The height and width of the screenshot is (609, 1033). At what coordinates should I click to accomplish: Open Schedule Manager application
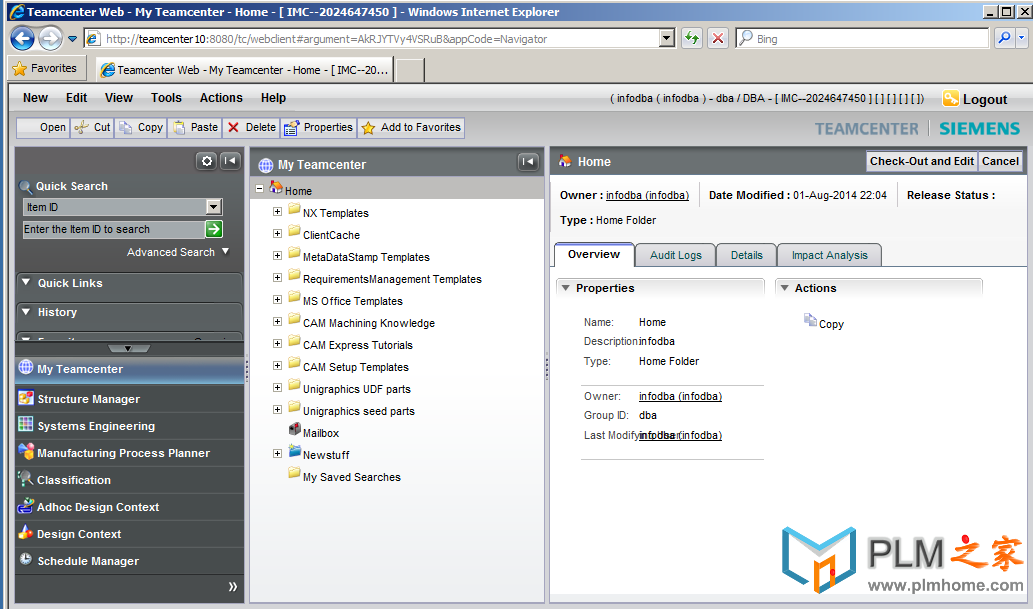[x=130, y=561]
